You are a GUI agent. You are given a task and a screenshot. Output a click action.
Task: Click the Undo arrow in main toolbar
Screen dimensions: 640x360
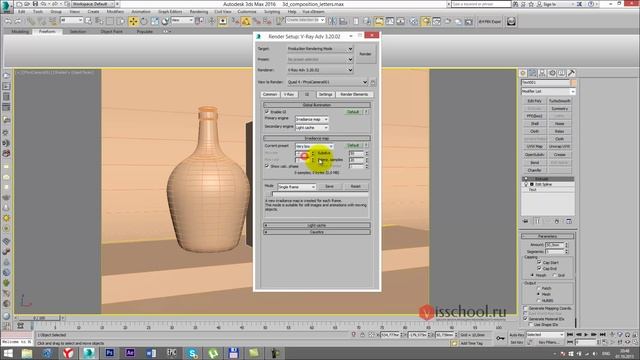(x=8, y=21)
